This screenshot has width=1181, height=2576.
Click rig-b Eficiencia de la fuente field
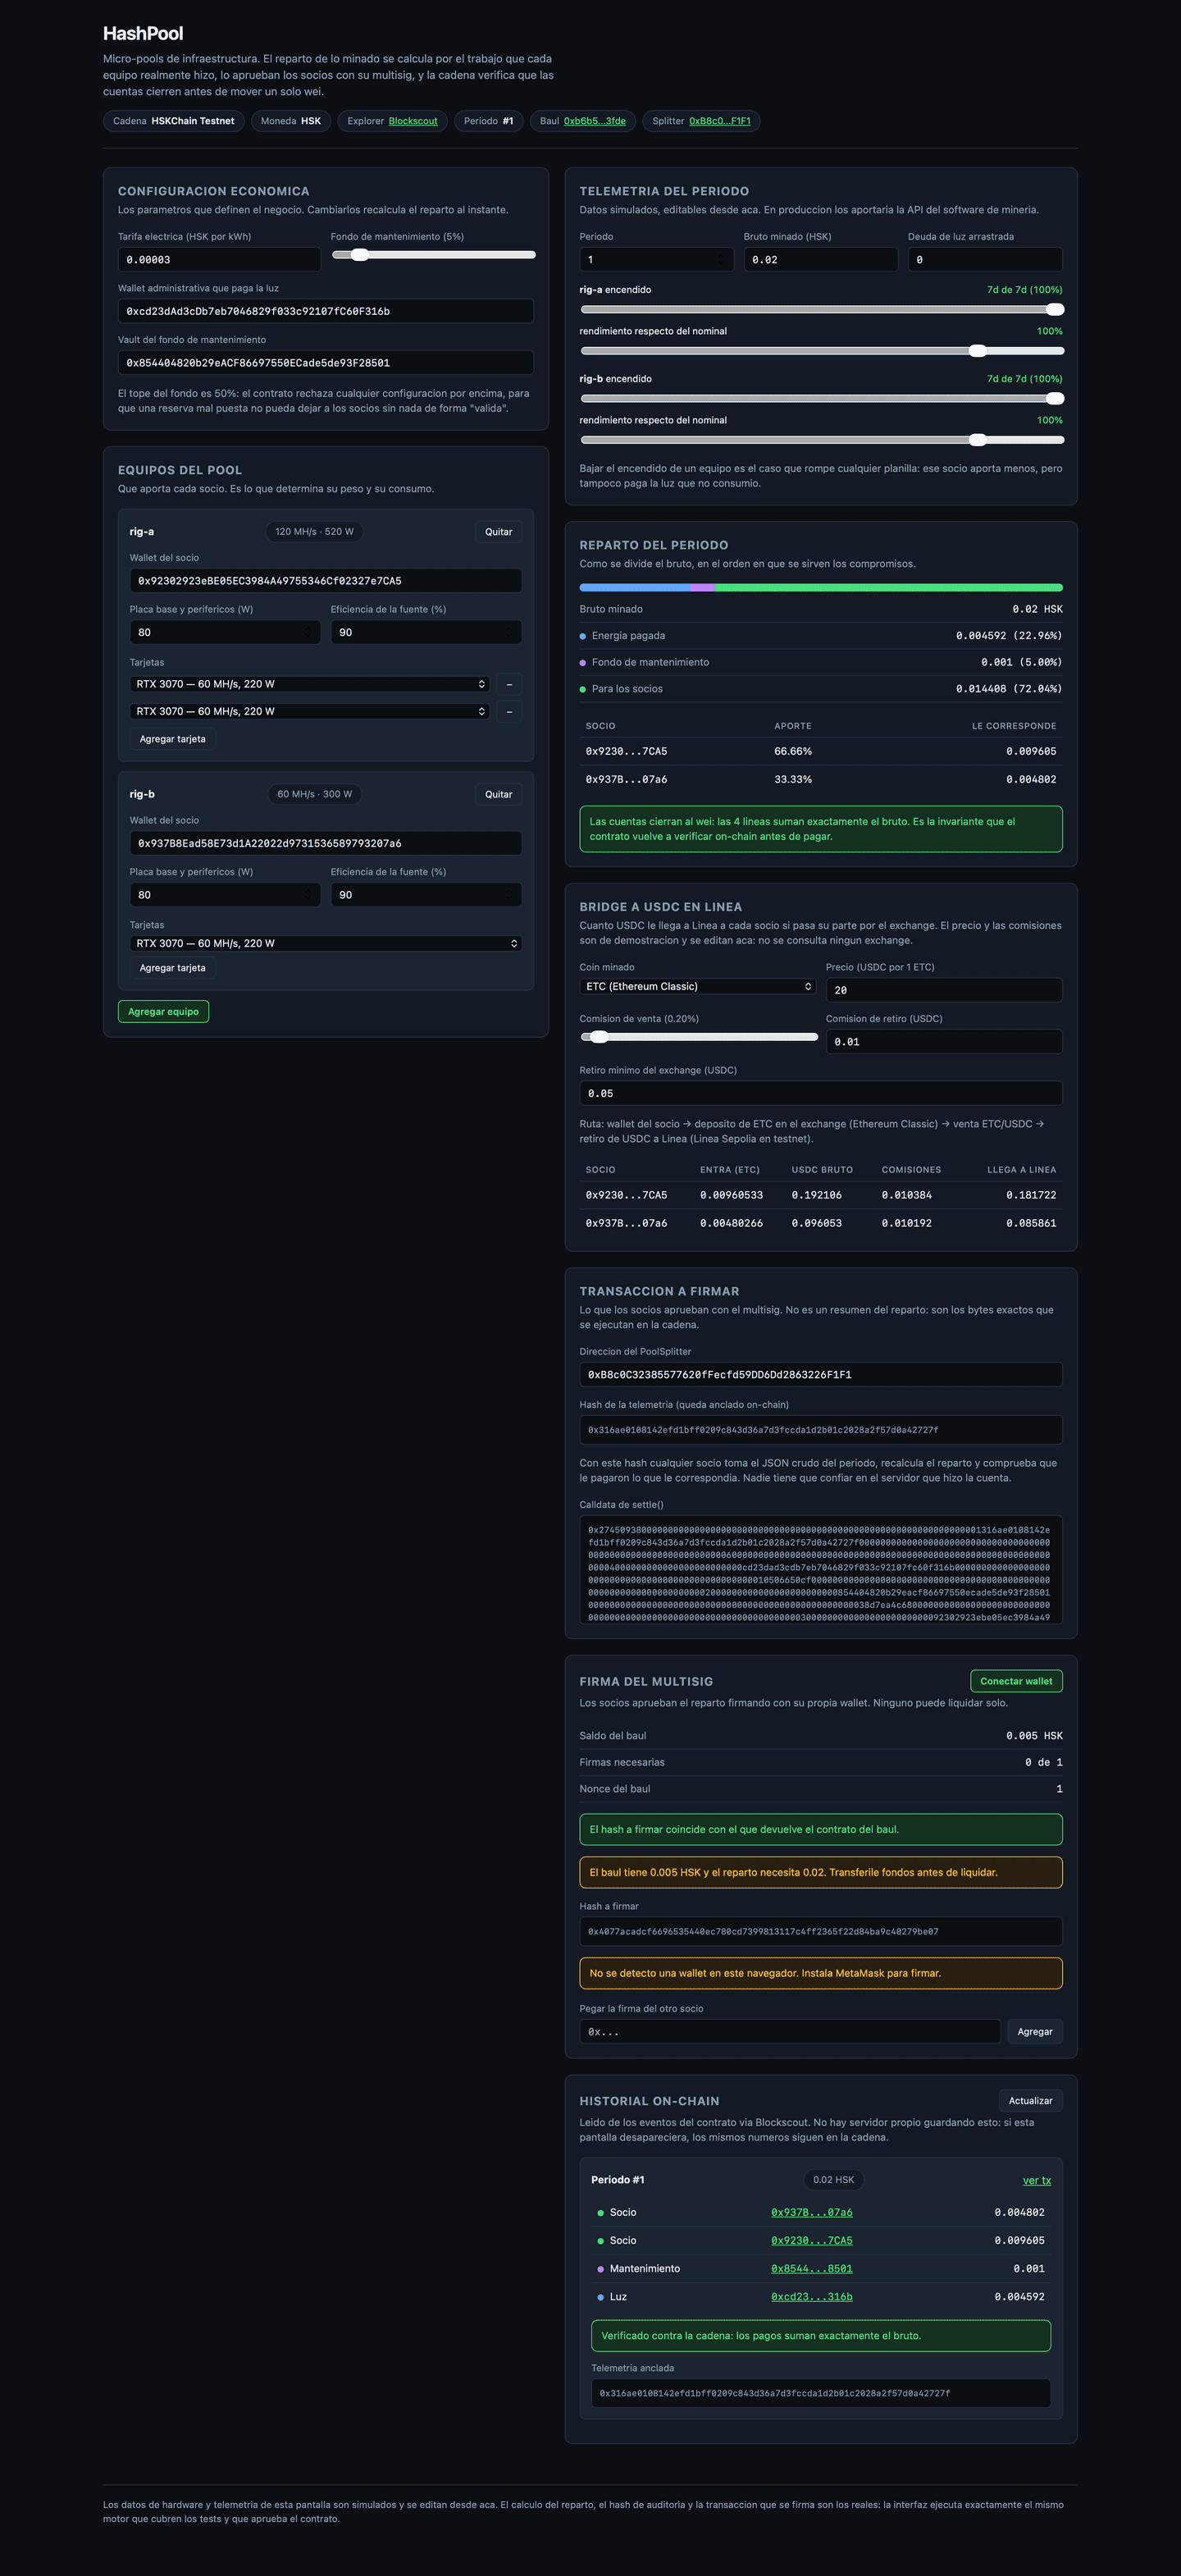click(426, 895)
